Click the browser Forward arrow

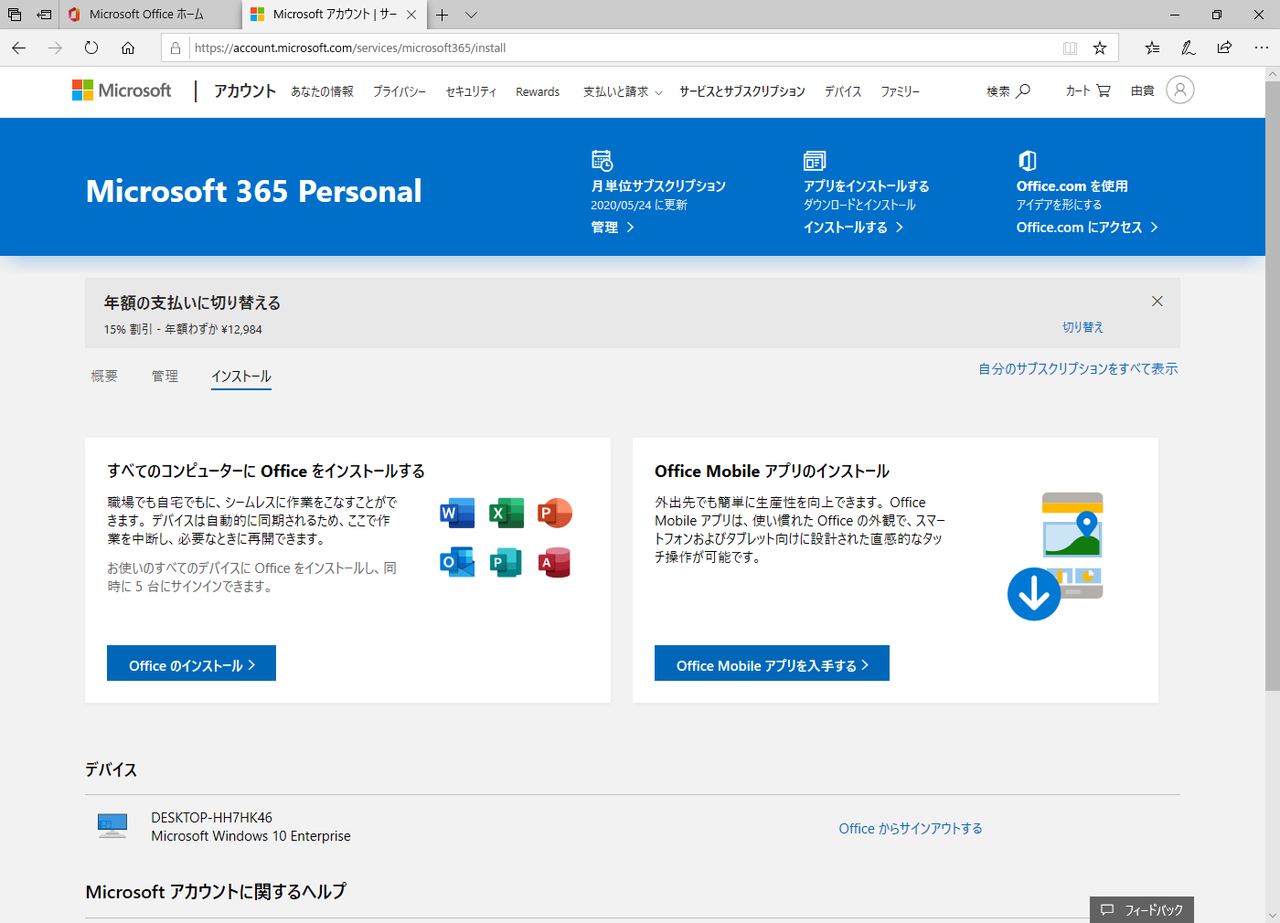[55, 48]
